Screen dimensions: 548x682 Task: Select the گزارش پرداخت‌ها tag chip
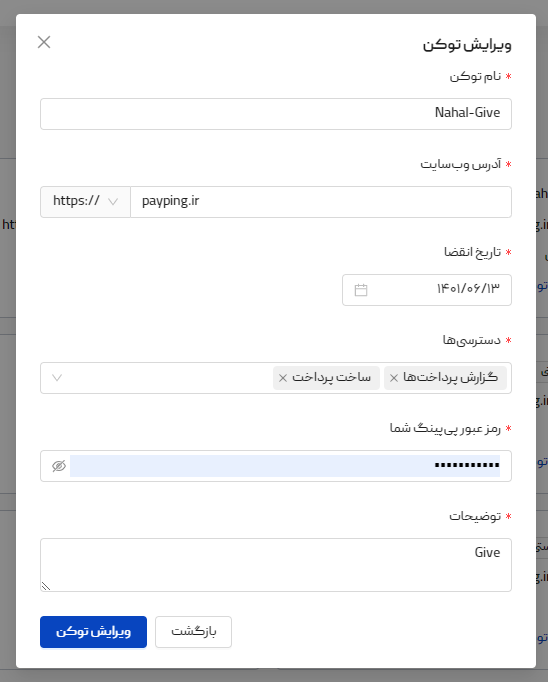(445, 378)
